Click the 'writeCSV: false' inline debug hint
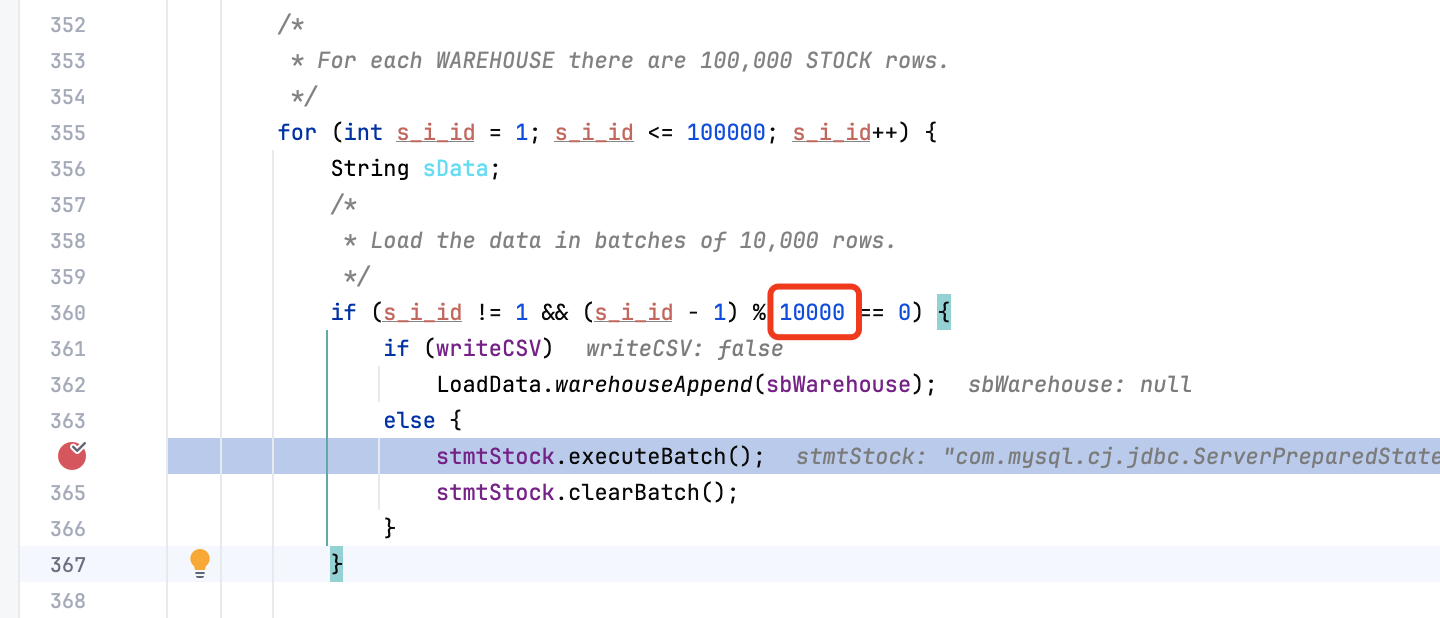Screen dimensions: 1440x618 pos(684,349)
